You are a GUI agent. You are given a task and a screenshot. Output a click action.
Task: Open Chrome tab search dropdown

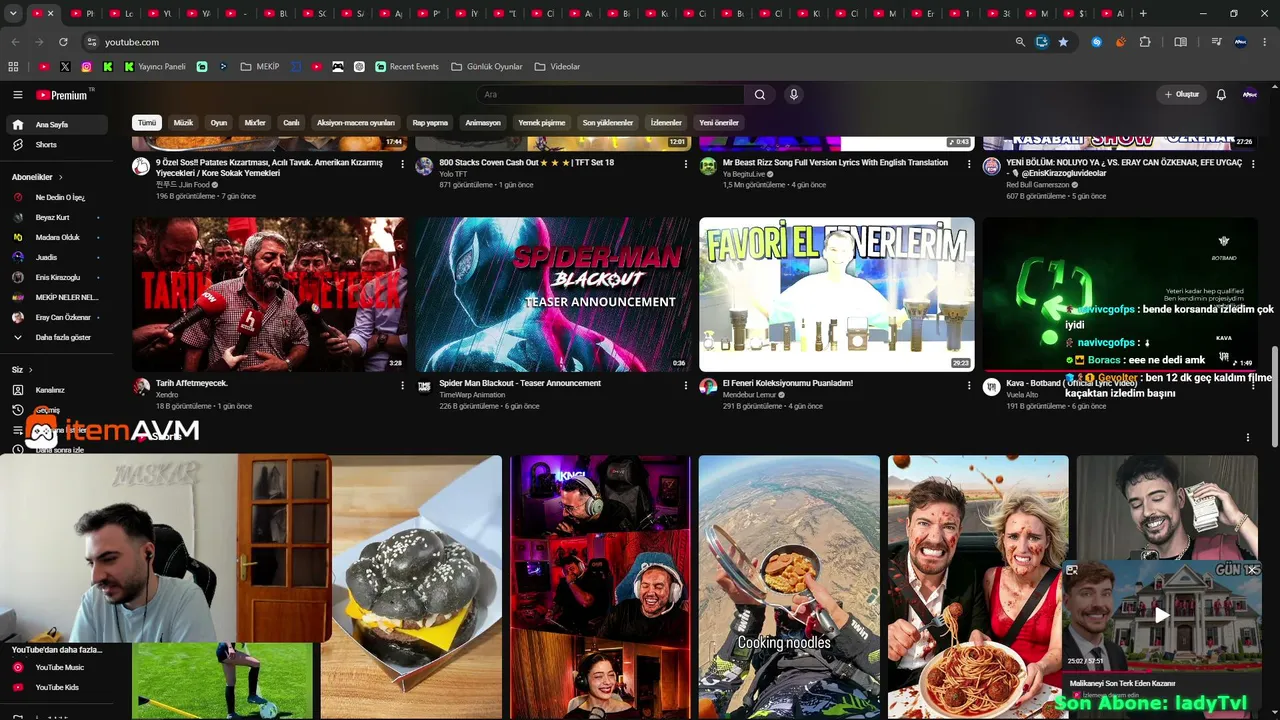13,13
